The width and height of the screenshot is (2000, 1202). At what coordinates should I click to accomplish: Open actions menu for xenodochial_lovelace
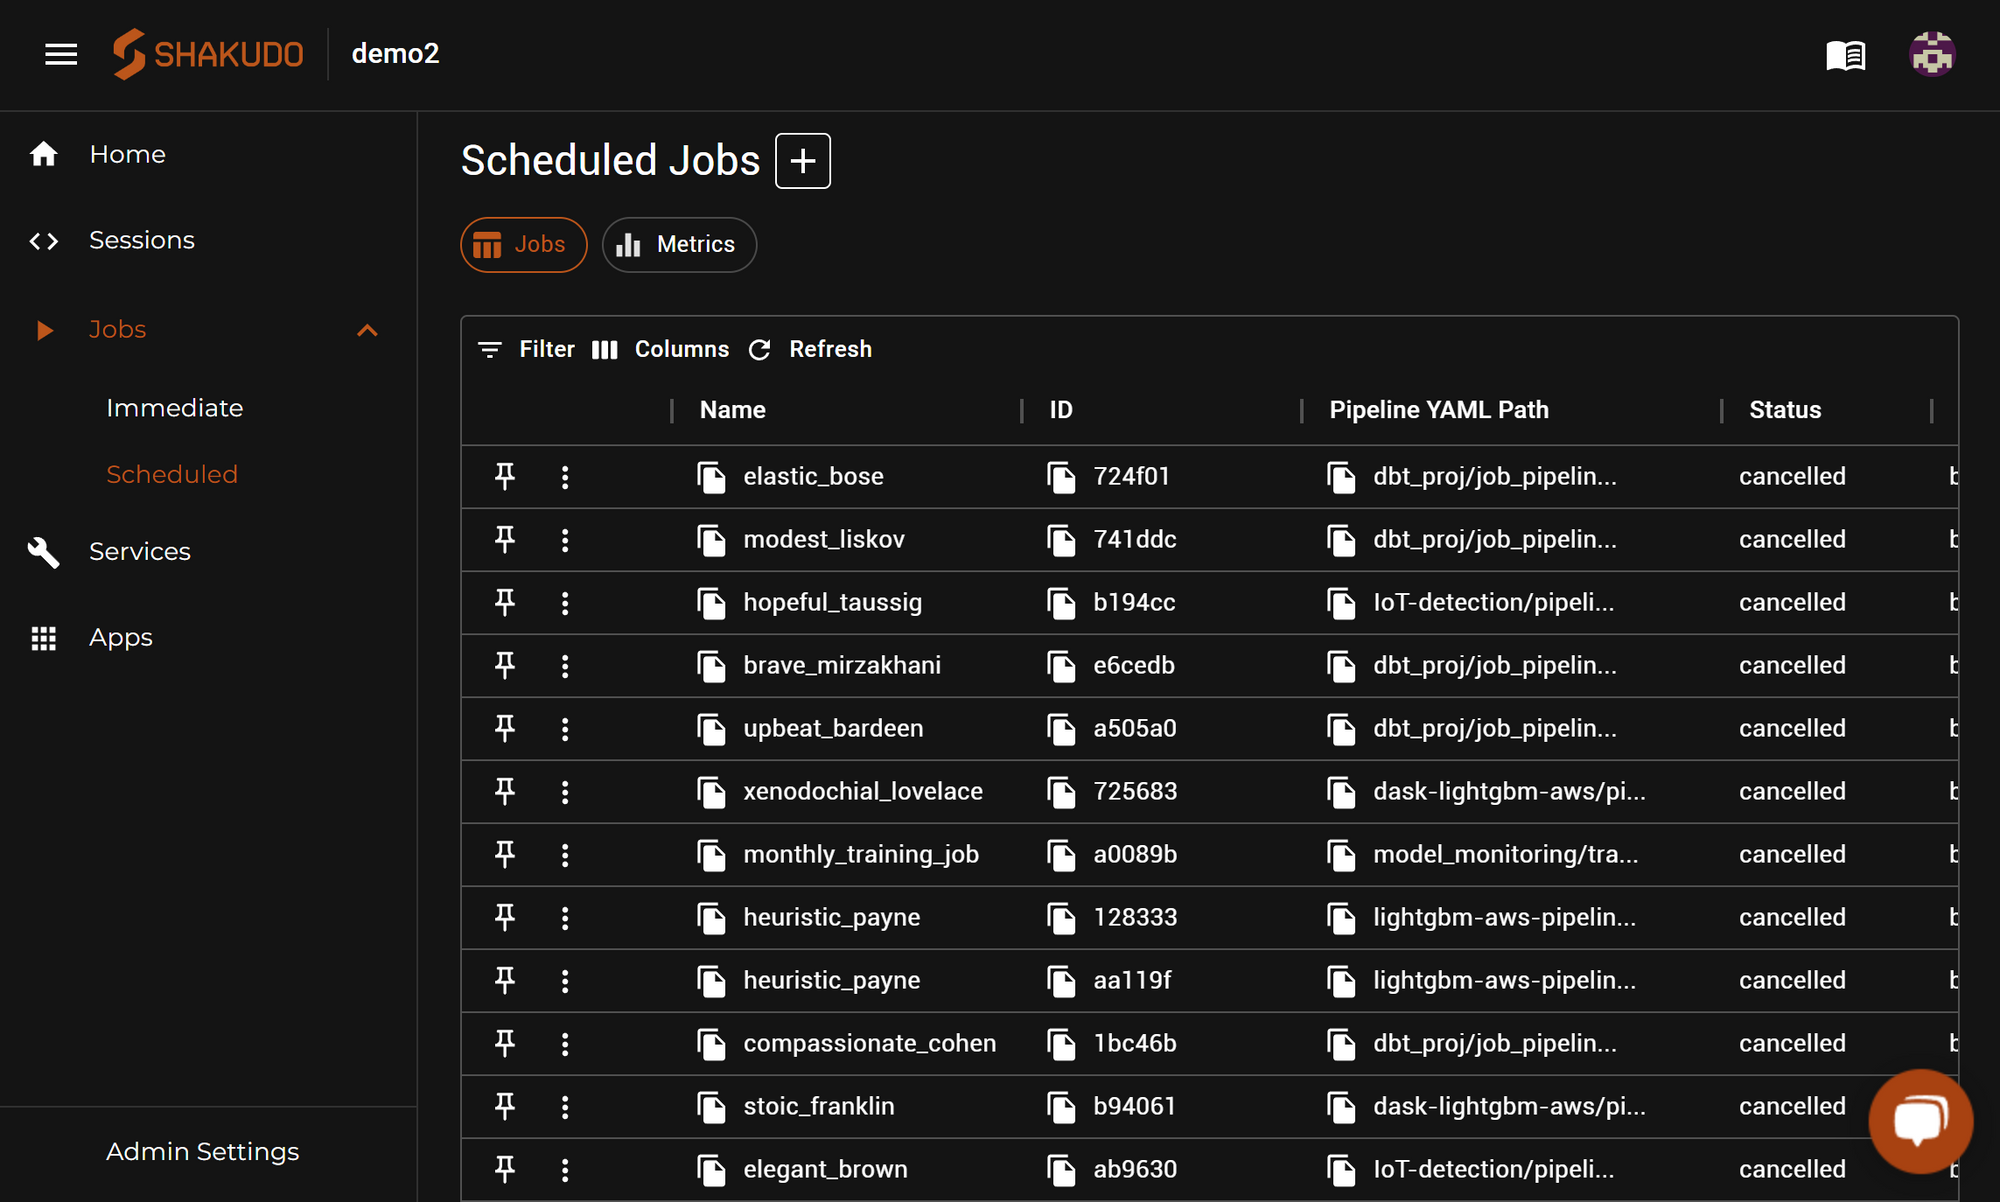pyautogui.click(x=565, y=792)
